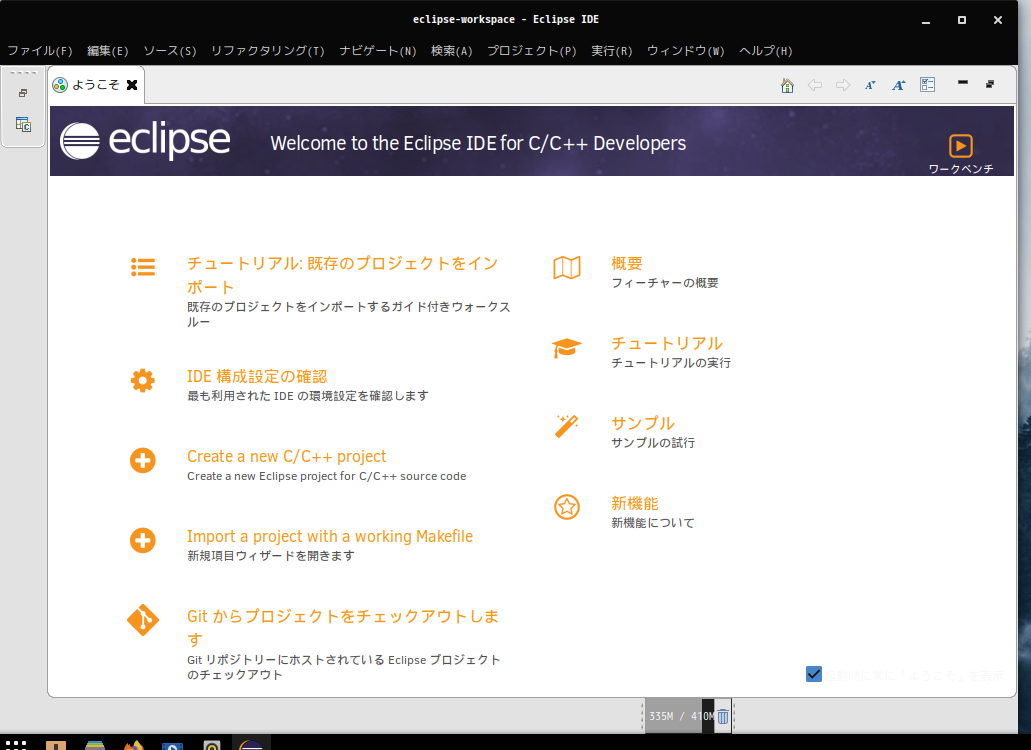This screenshot has height=750, width=1031.
Task: Open the ヘルプ(H) menu
Action: pos(765,51)
